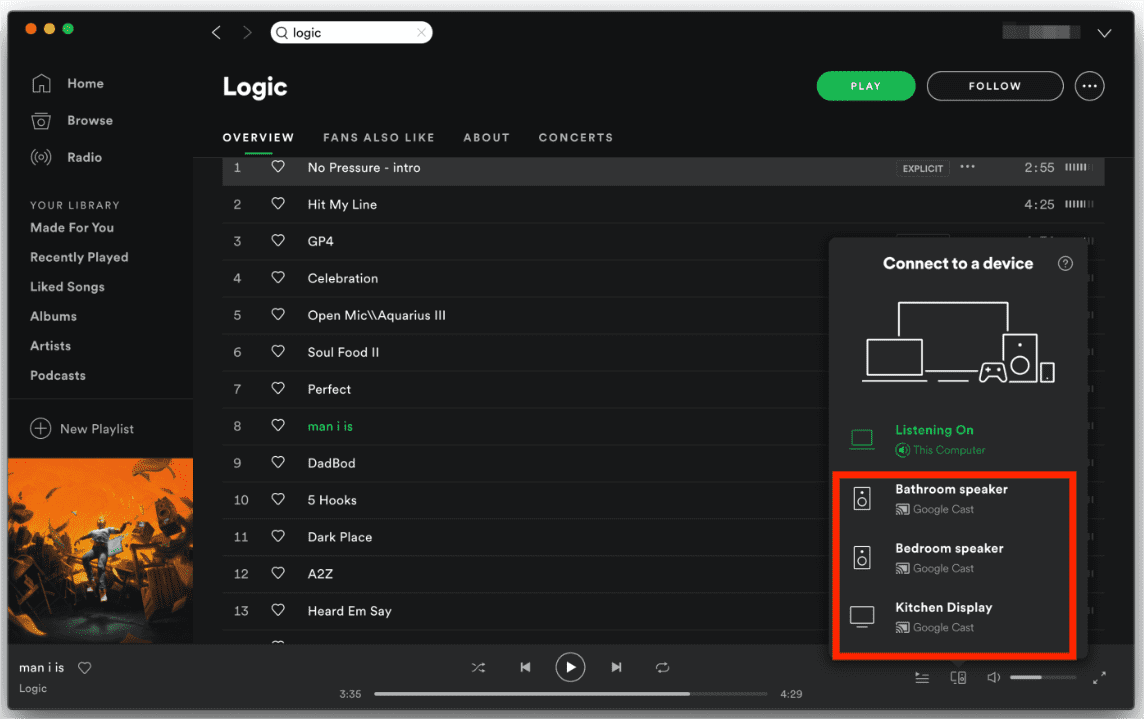Toggle shuffle playback
1144x719 pixels.
pos(478,667)
